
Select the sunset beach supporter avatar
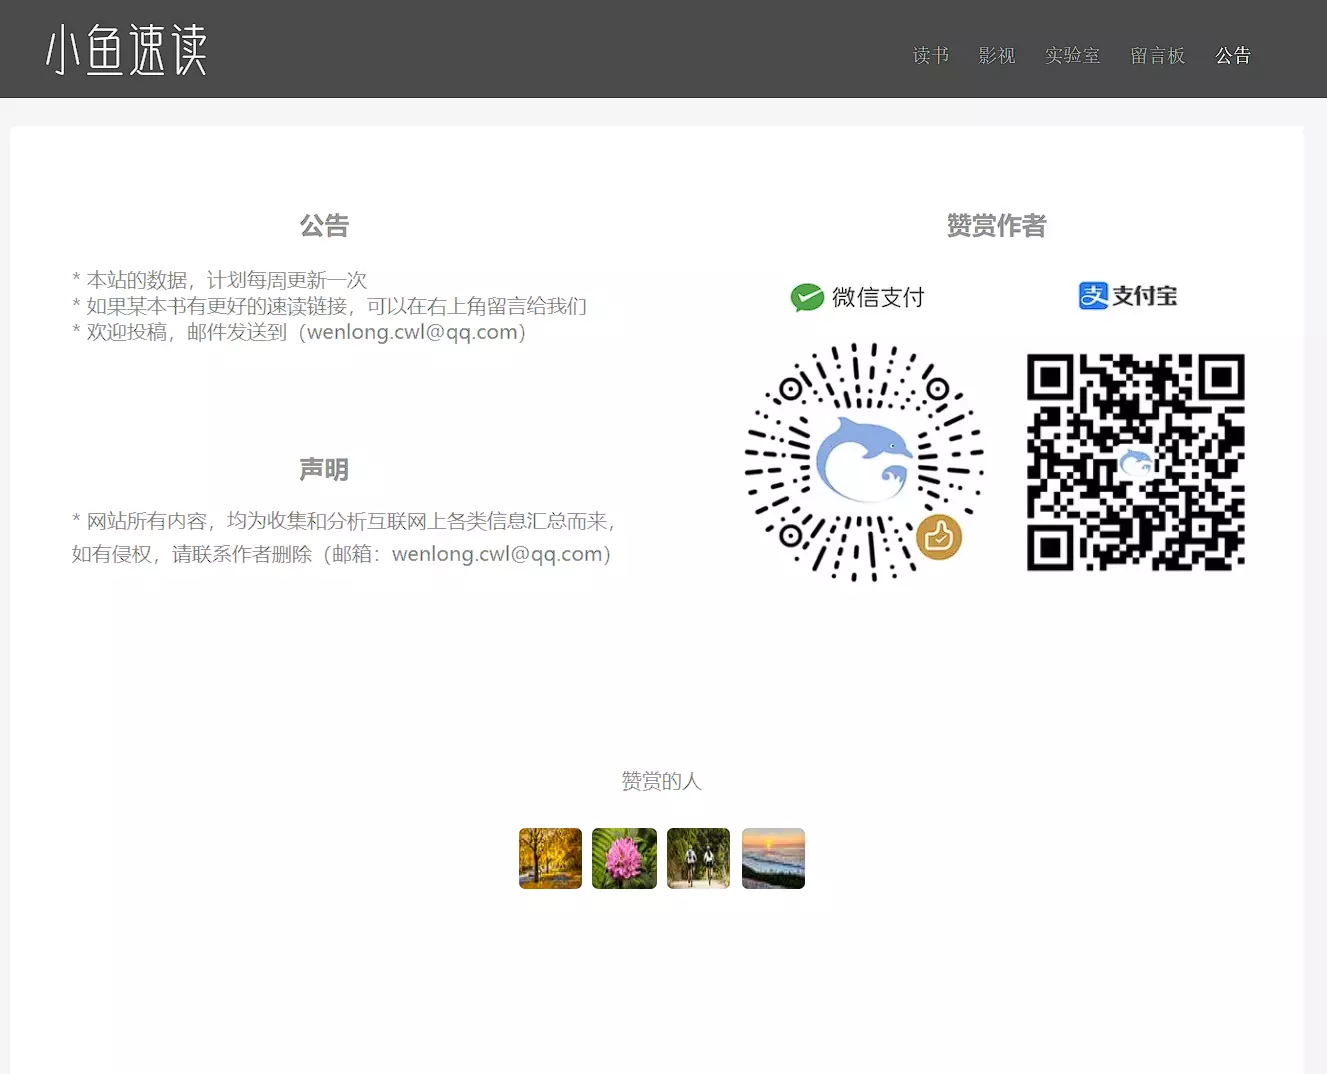point(773,858)
